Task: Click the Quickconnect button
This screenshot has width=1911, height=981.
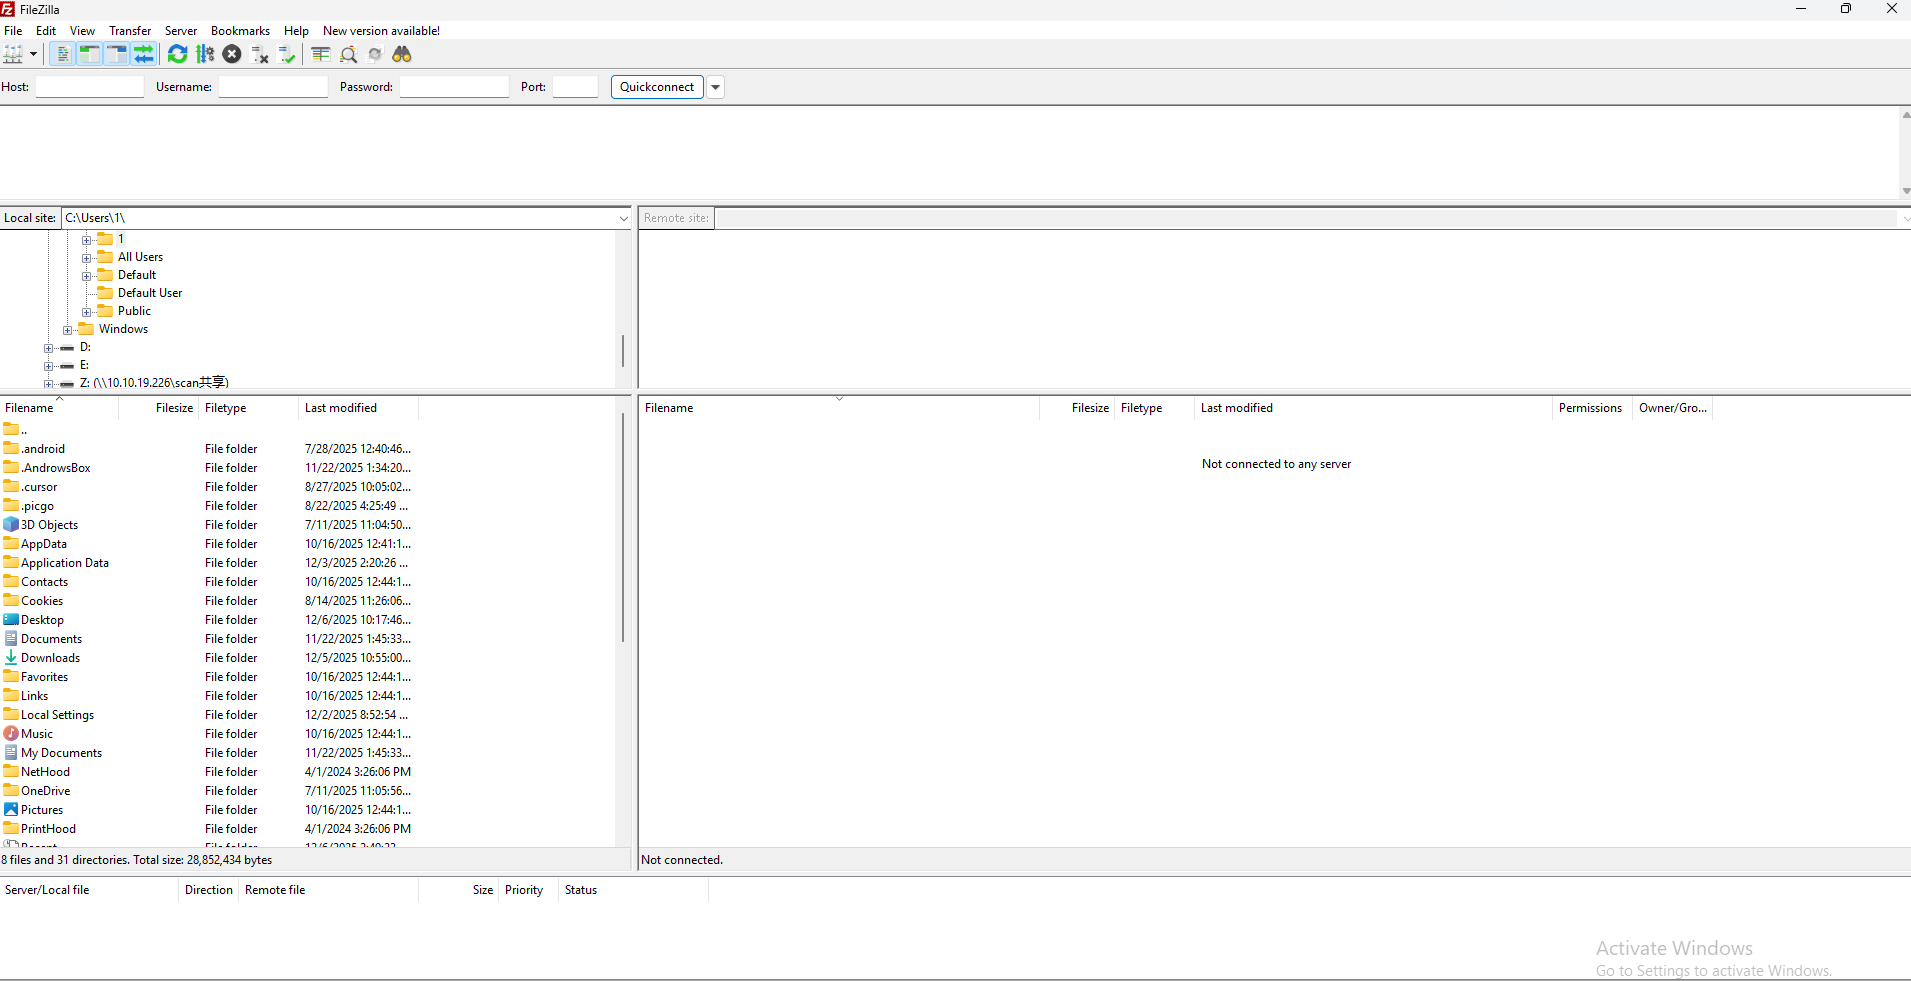Action: 657,87
